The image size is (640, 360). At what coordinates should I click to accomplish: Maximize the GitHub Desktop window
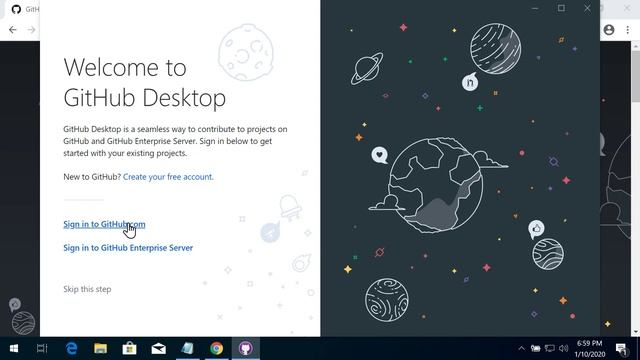click(561, 8)
